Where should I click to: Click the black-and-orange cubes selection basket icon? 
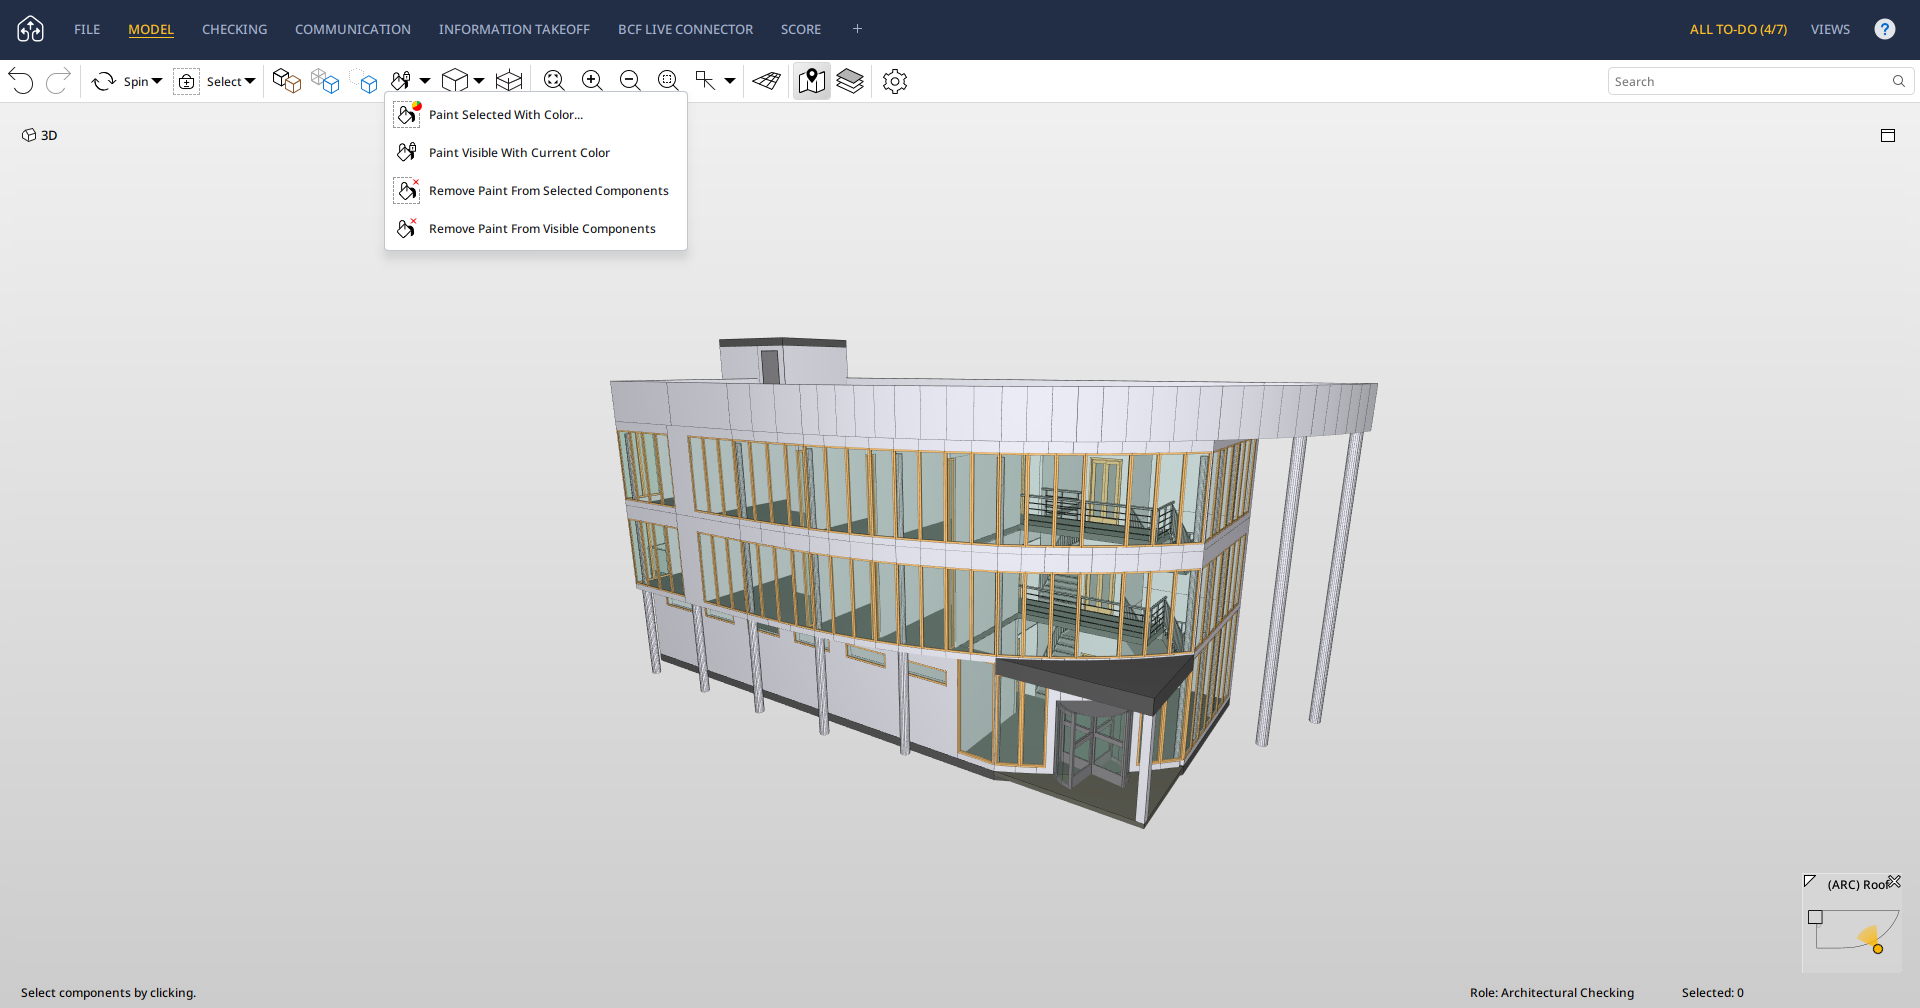[x=287, y=81]
